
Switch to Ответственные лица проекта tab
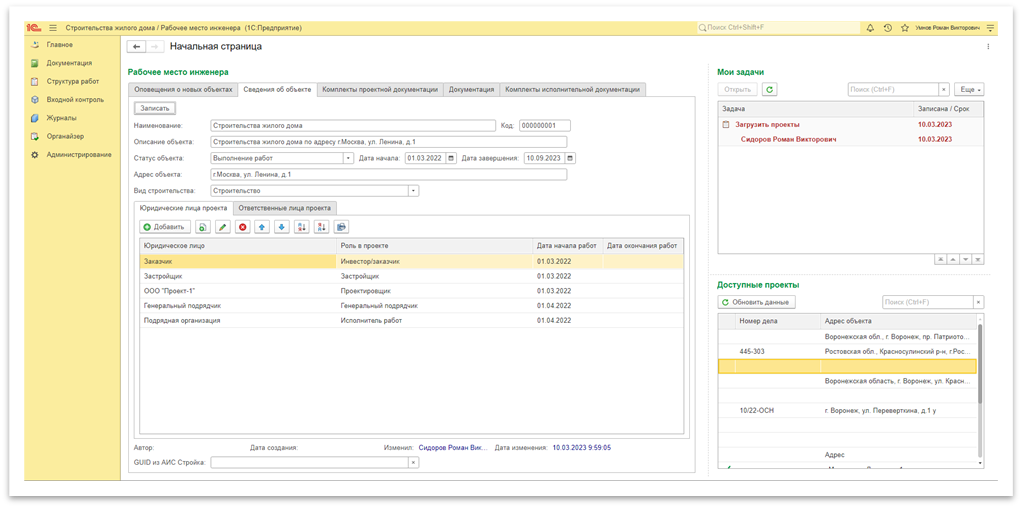click(x=284, y=208)
